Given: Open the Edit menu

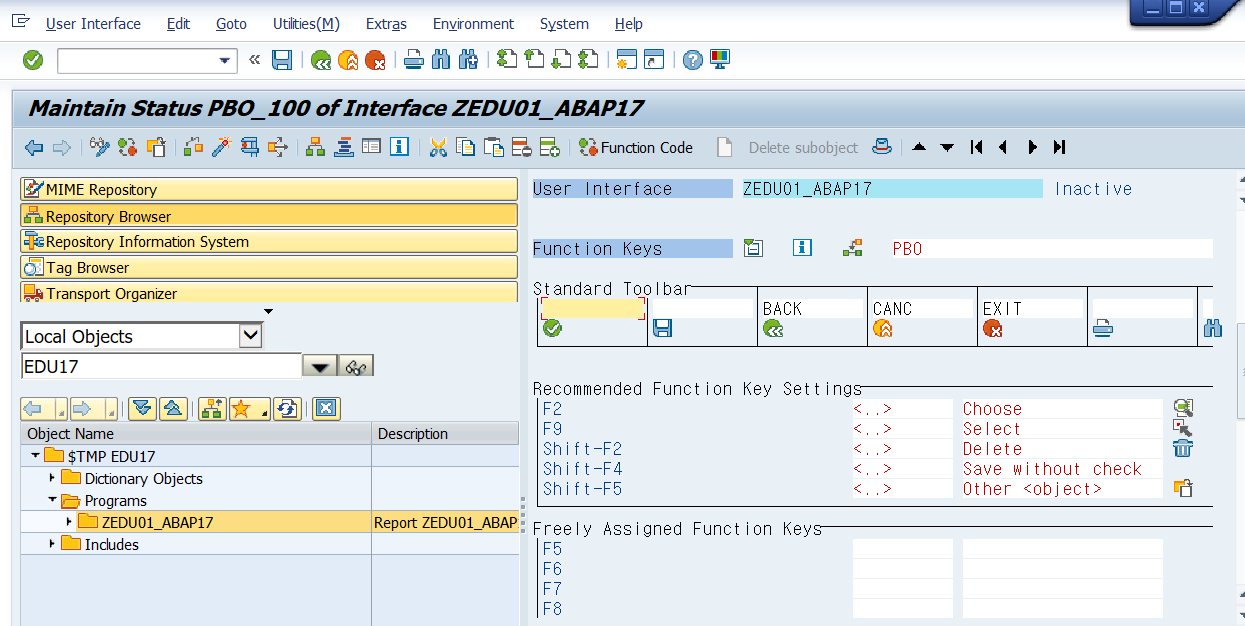Looking at the screenshot, I should 178,23.
